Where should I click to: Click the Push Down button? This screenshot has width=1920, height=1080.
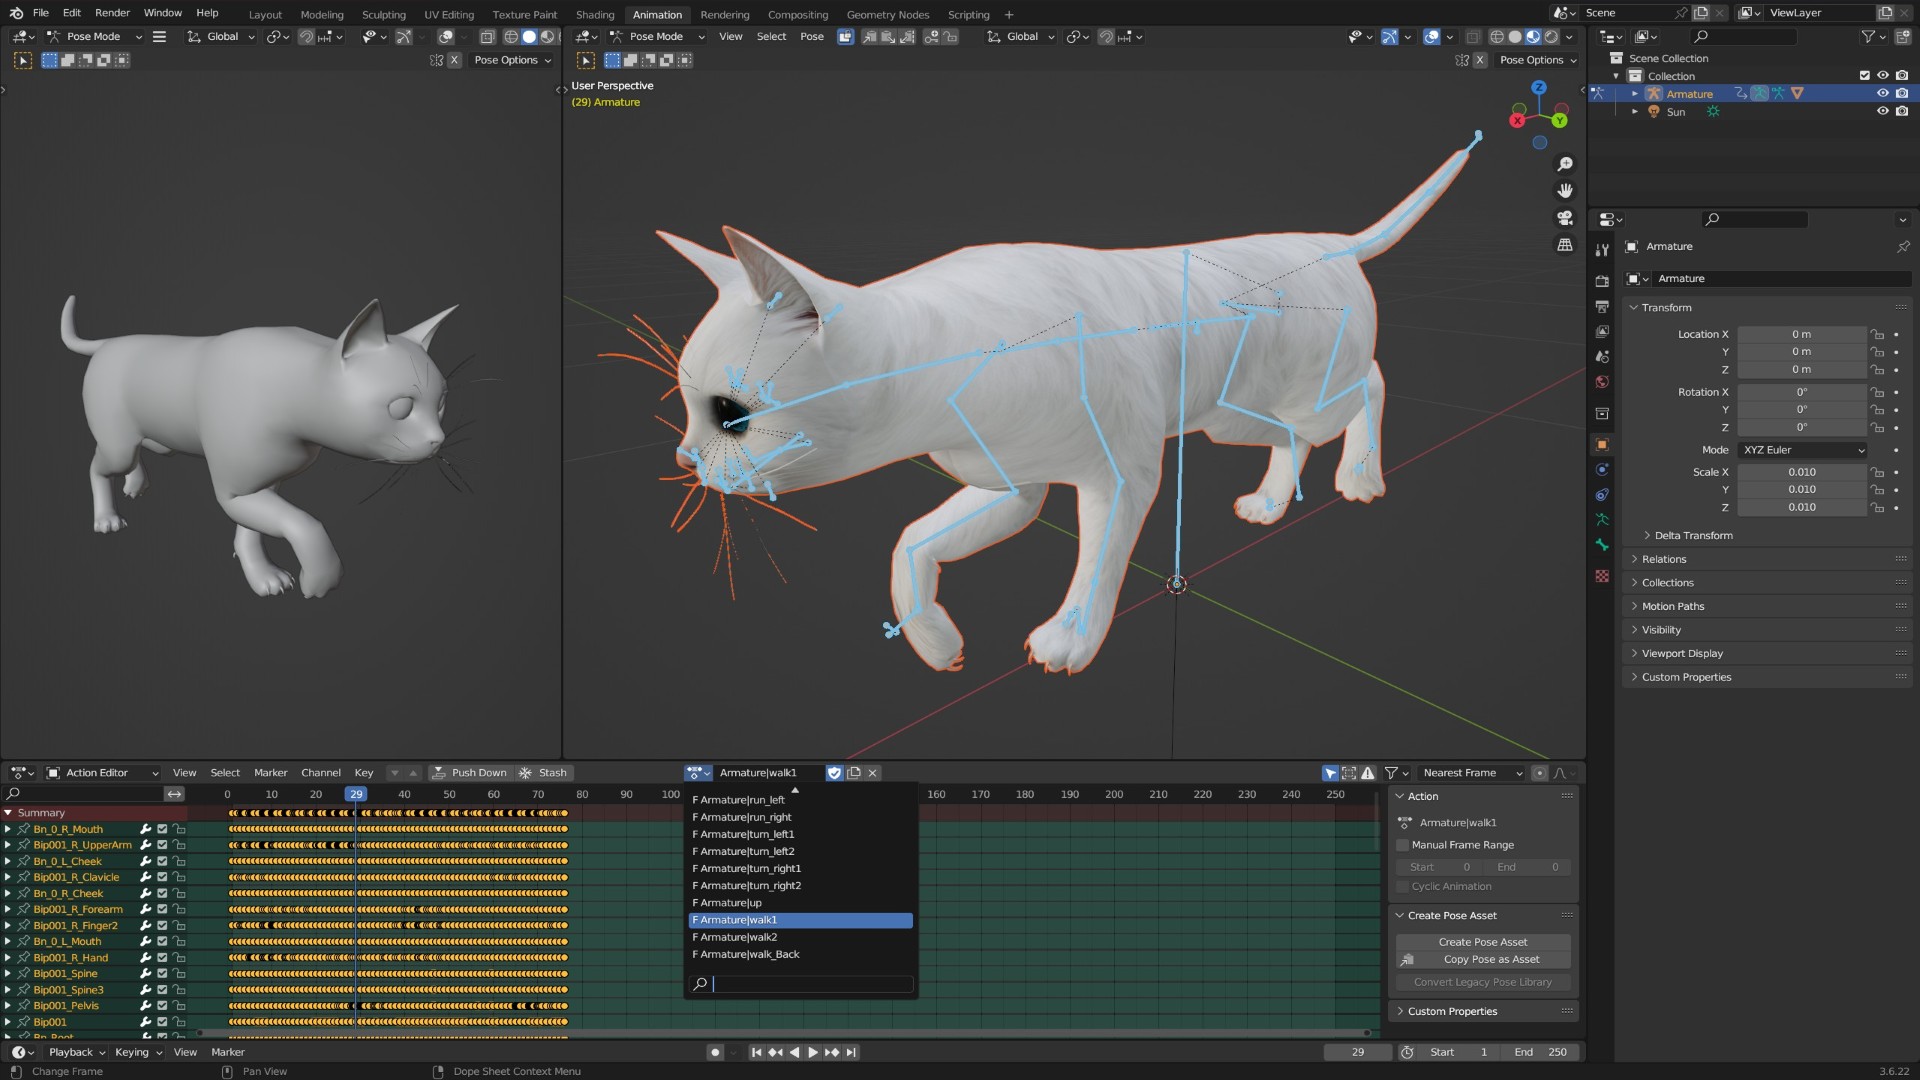point(470,773)
